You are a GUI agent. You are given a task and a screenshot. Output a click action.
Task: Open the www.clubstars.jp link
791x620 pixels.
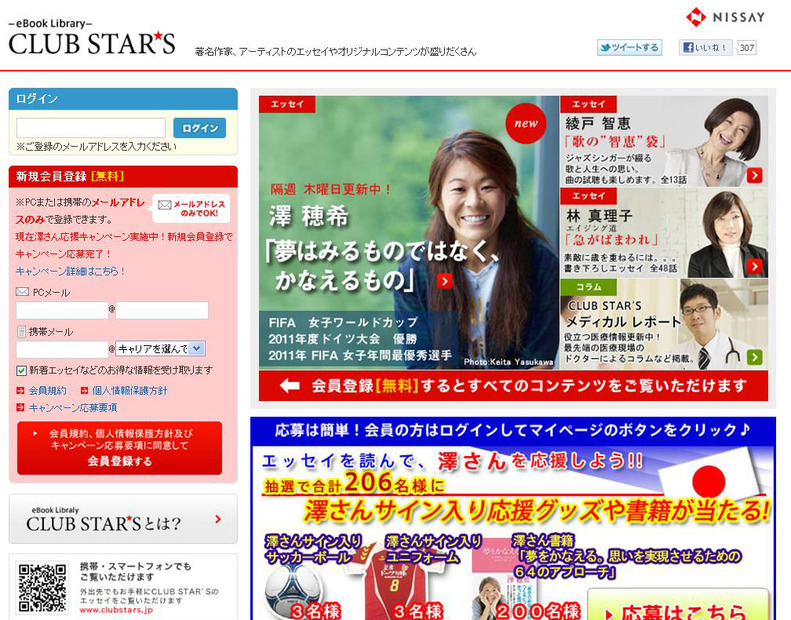click(x=116, y=610)
